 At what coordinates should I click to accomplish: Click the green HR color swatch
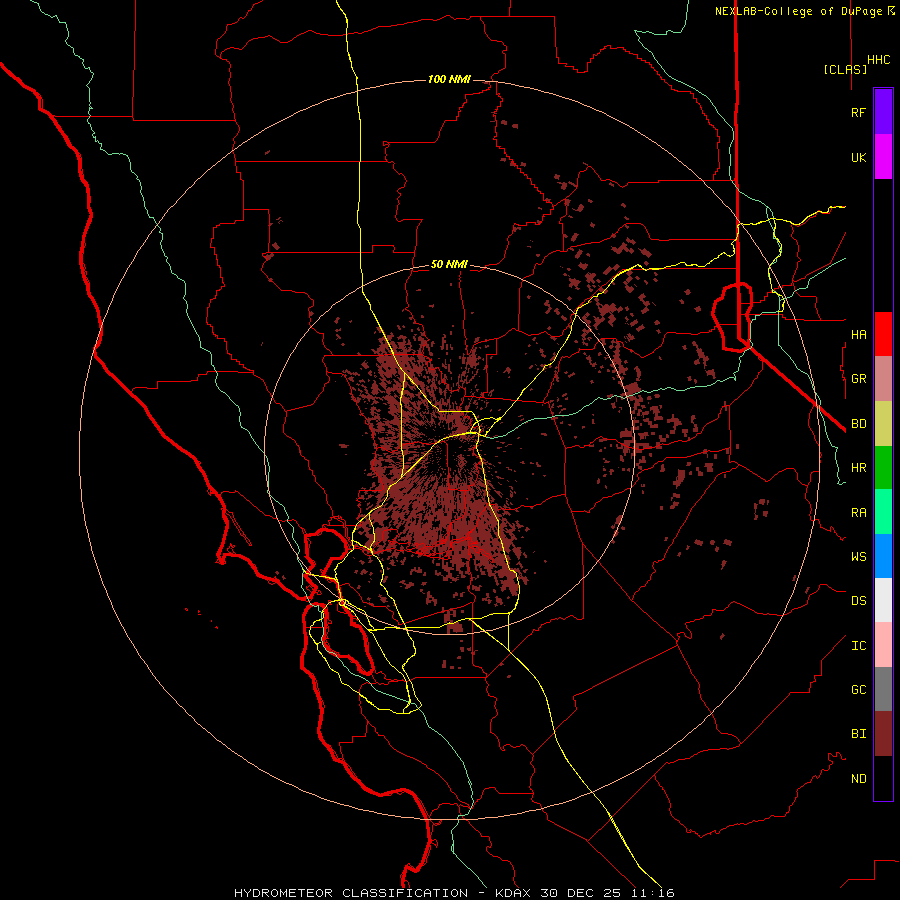[x=883, y=468]
